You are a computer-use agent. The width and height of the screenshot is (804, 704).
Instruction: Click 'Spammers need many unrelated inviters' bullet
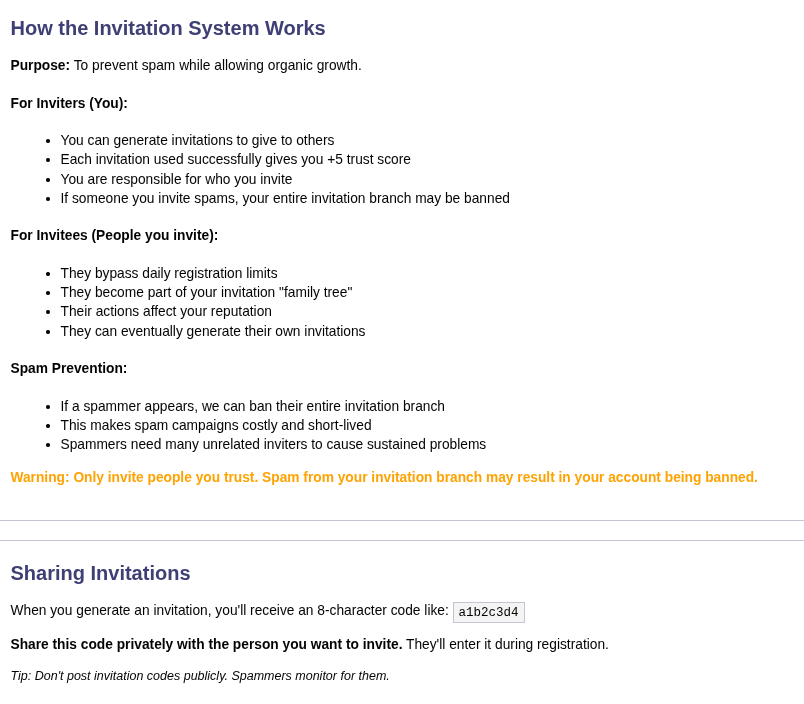point(273,444)
